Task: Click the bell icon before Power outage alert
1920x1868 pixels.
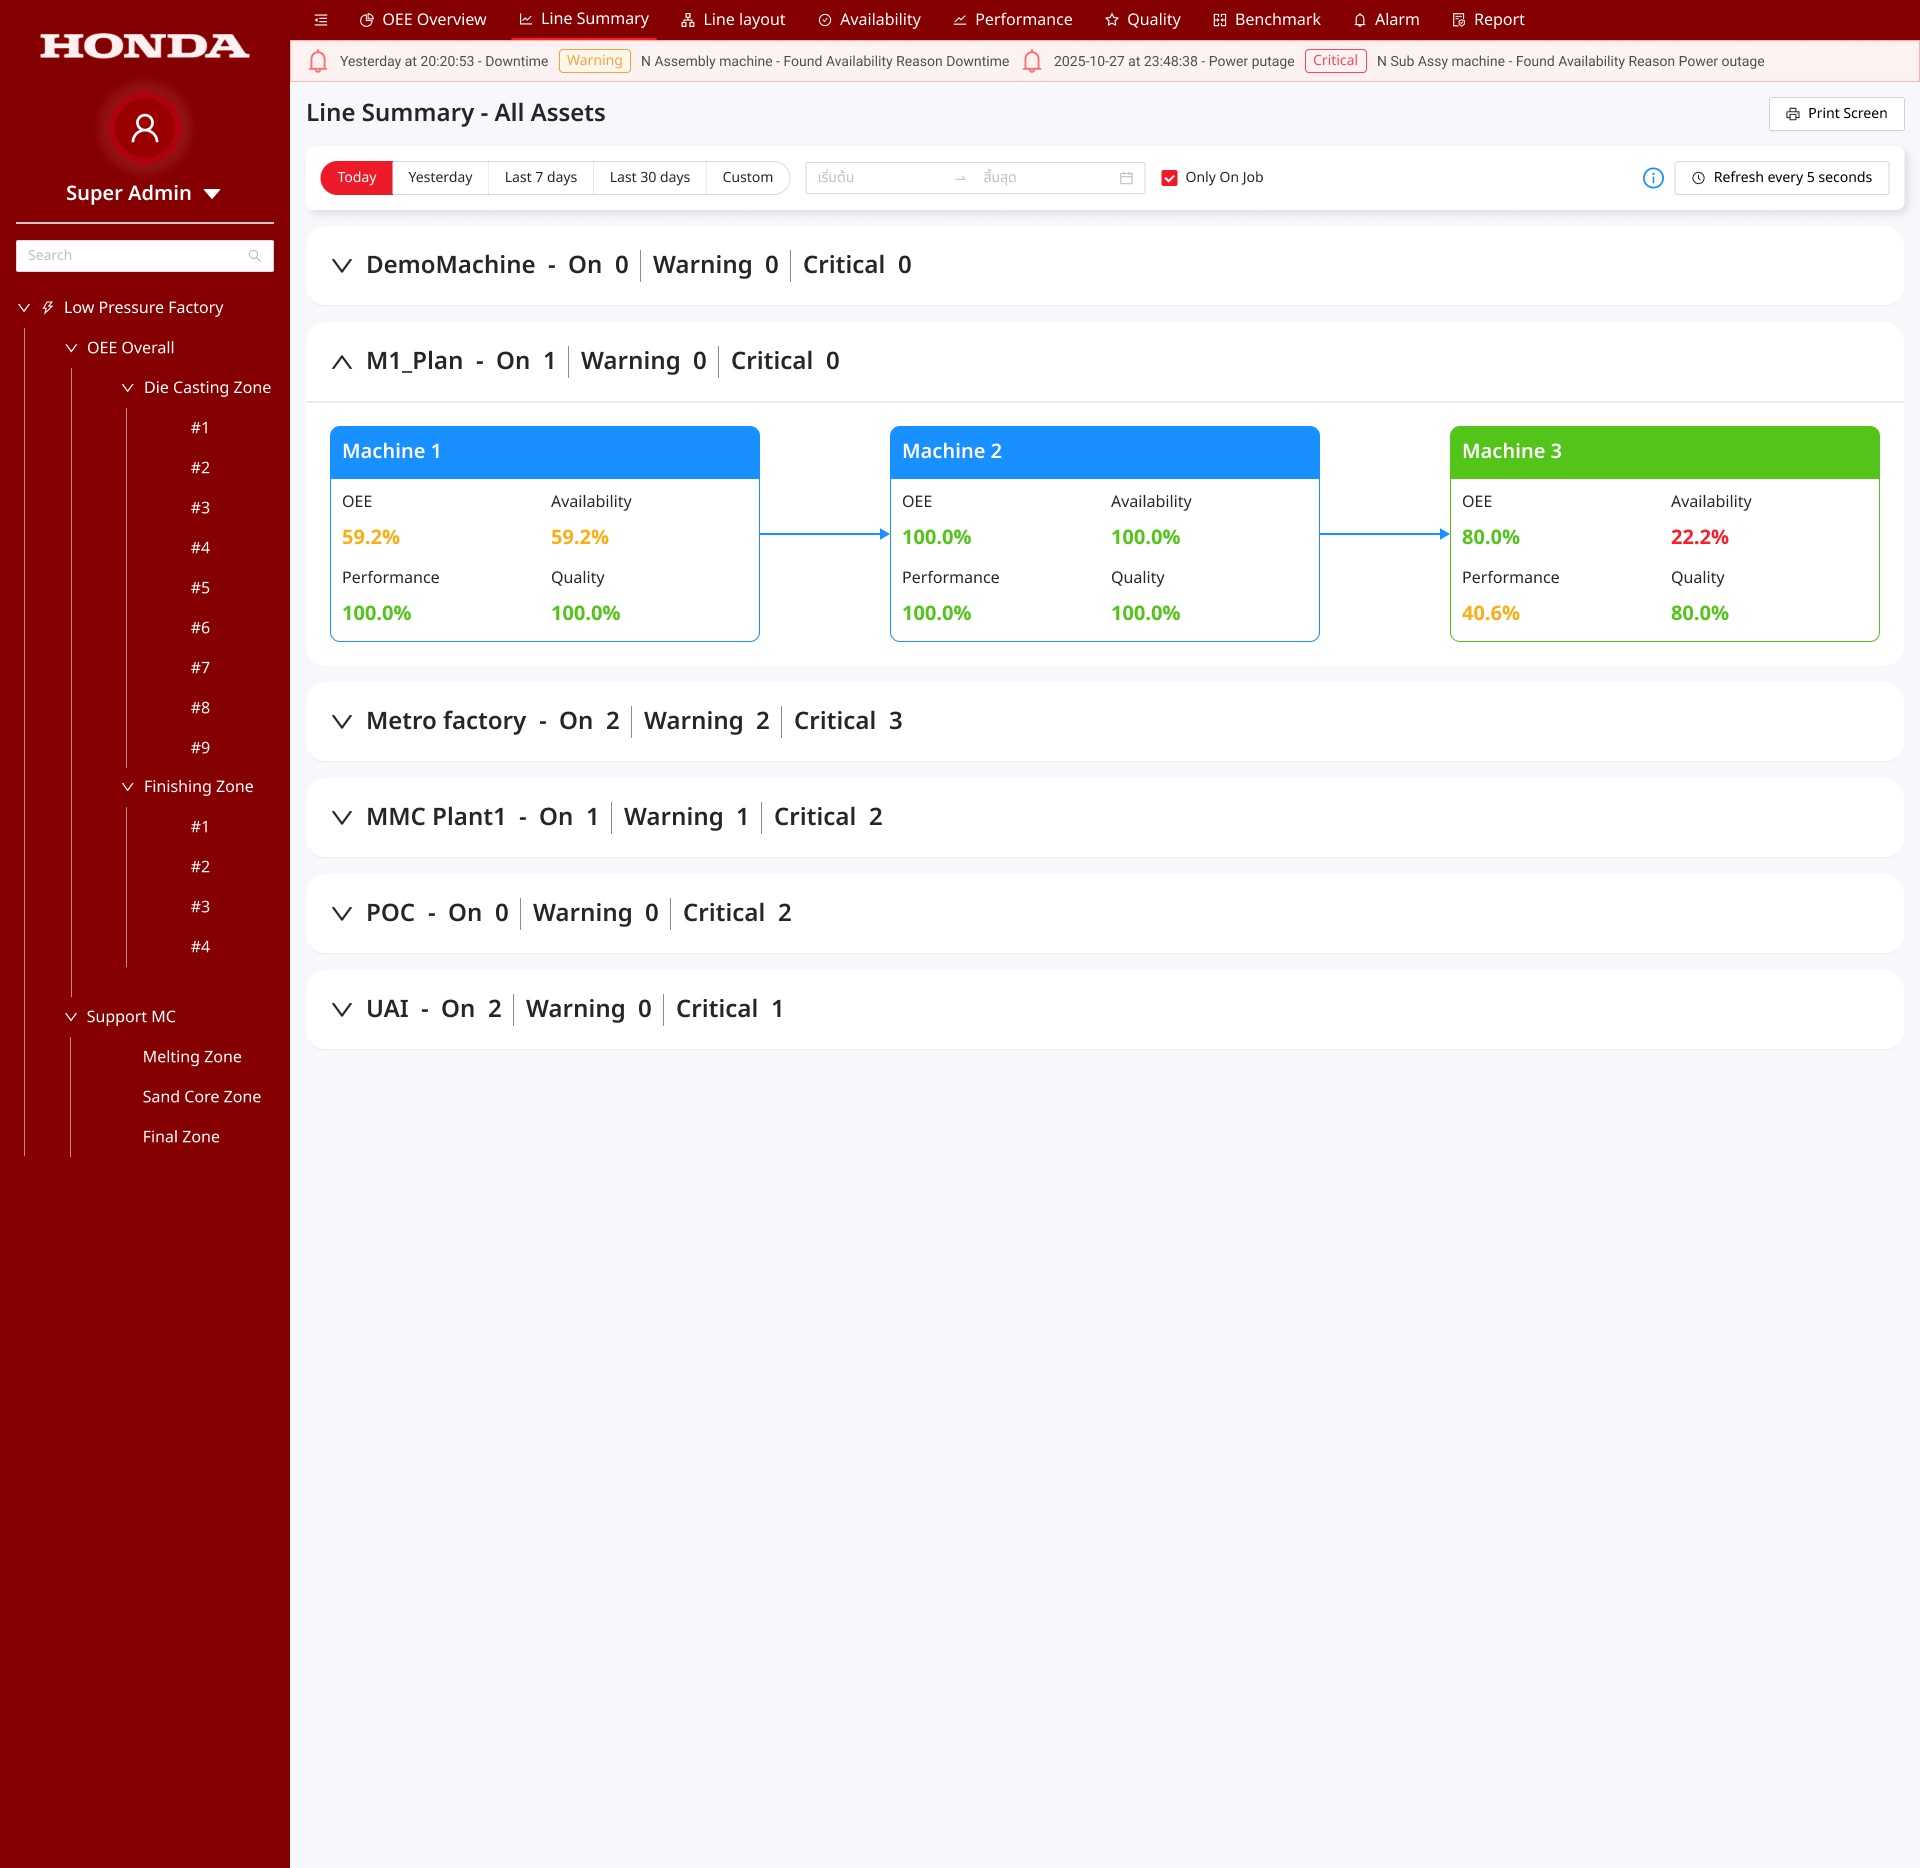Action: [x=1032, y=62]
